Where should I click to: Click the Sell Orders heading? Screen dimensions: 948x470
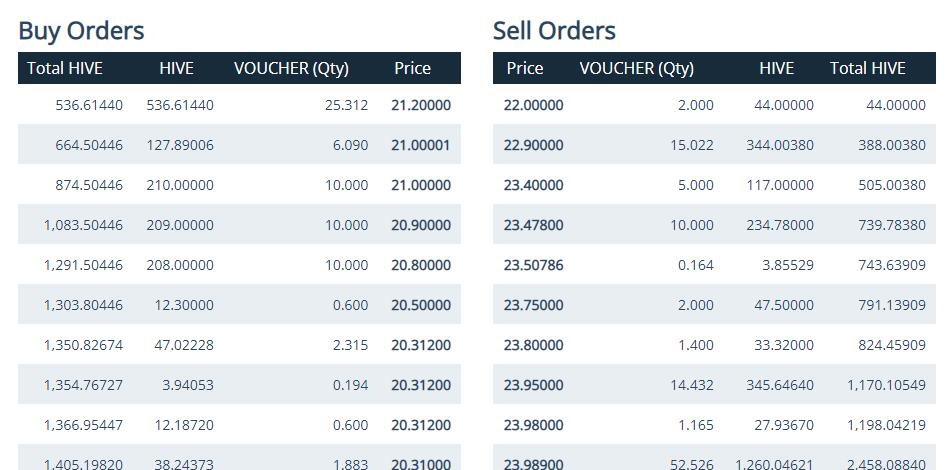point(554,30)
